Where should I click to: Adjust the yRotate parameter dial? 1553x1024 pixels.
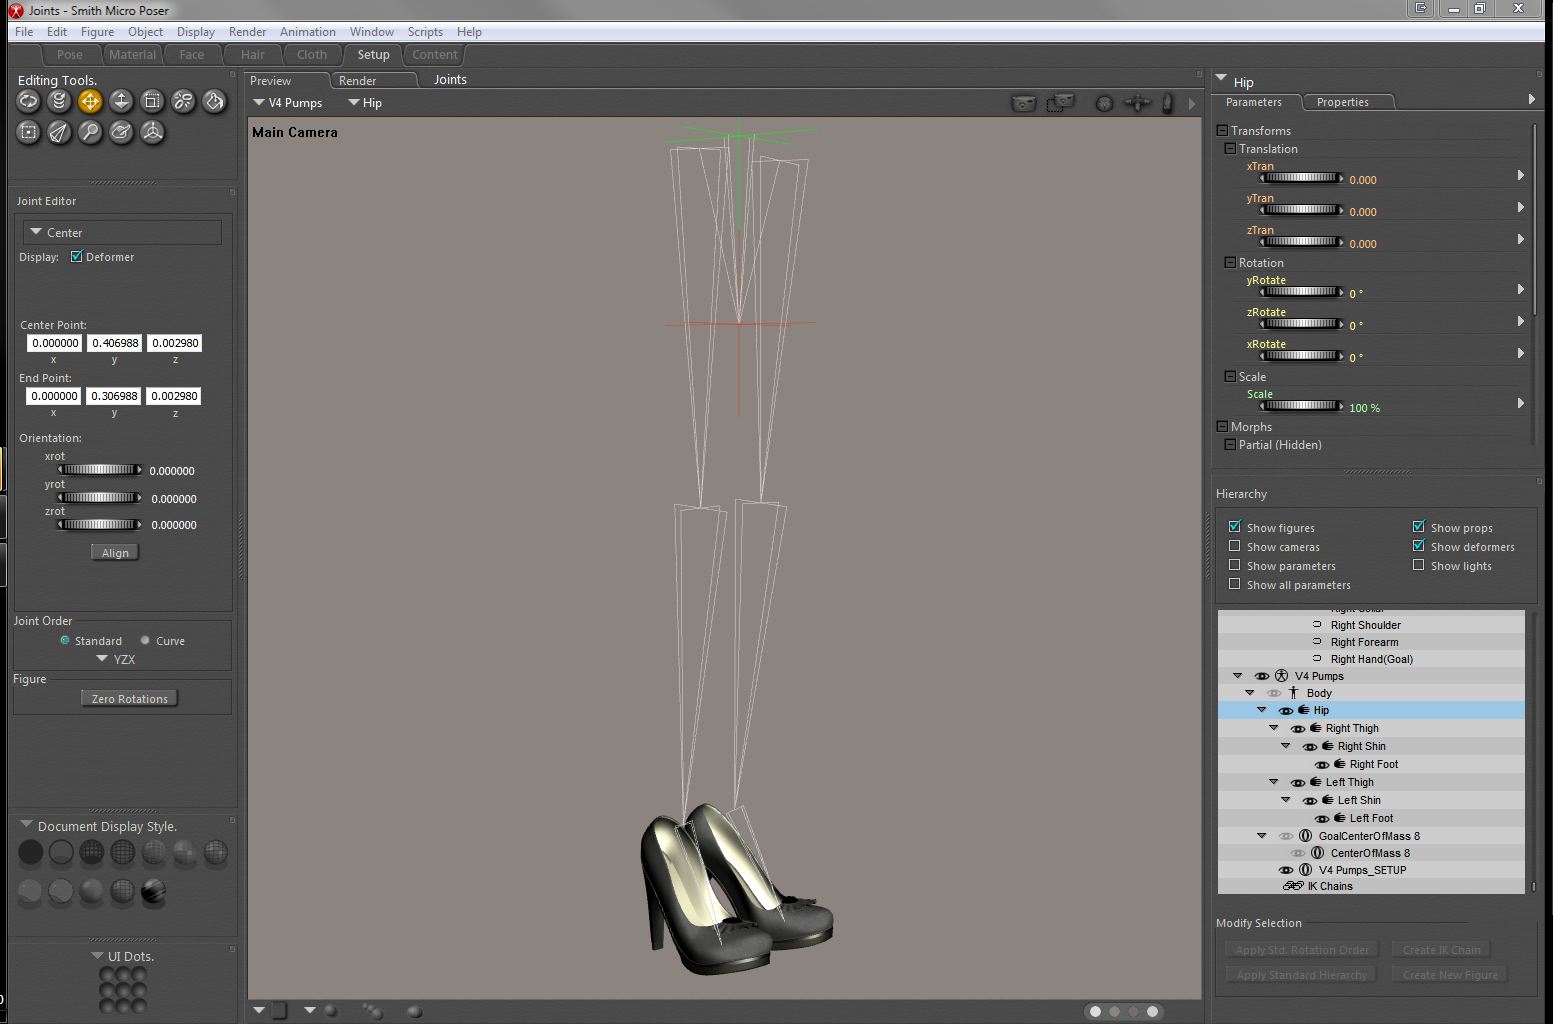(1301, 292)
